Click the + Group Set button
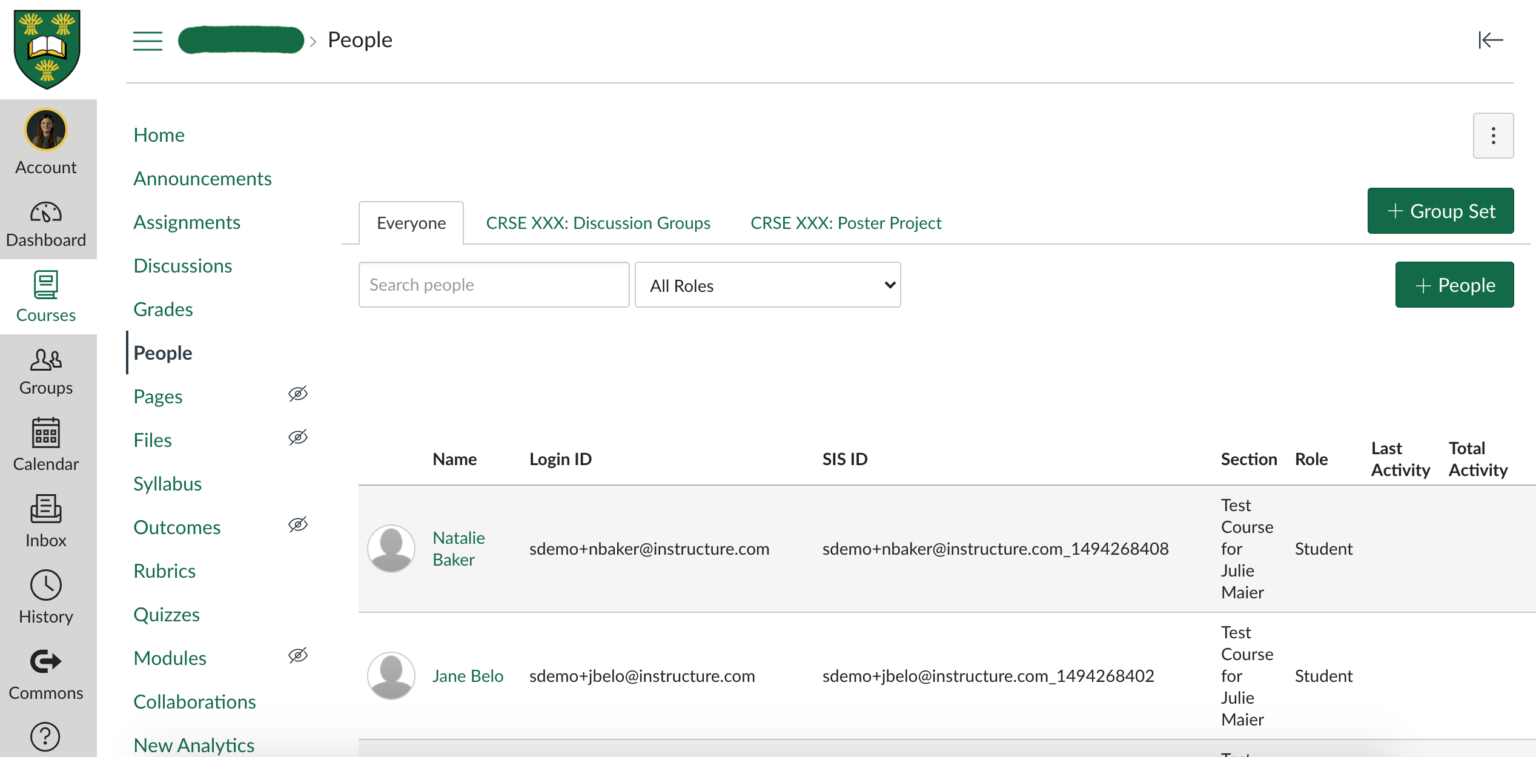 coord(1440,210)
